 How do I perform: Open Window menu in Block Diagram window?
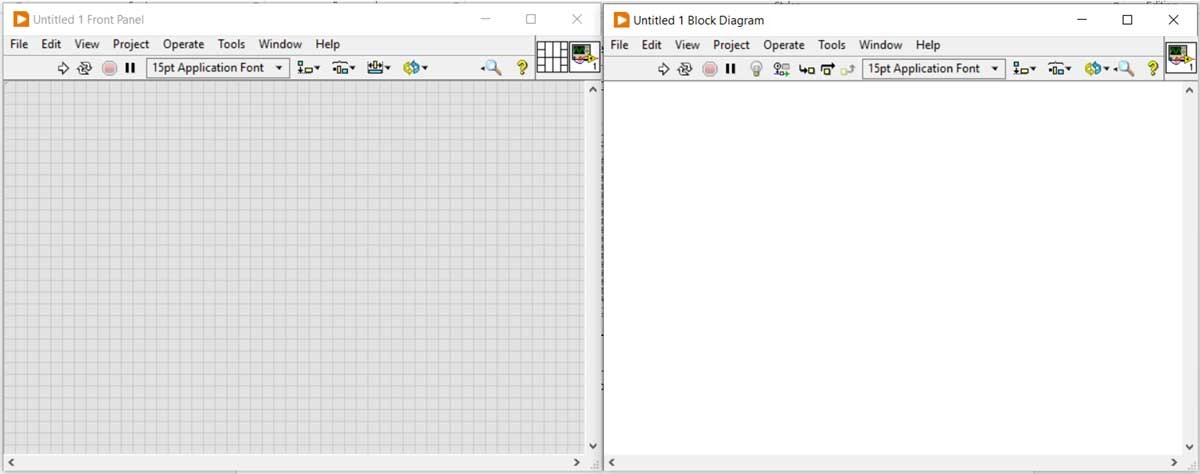[880, 45]
